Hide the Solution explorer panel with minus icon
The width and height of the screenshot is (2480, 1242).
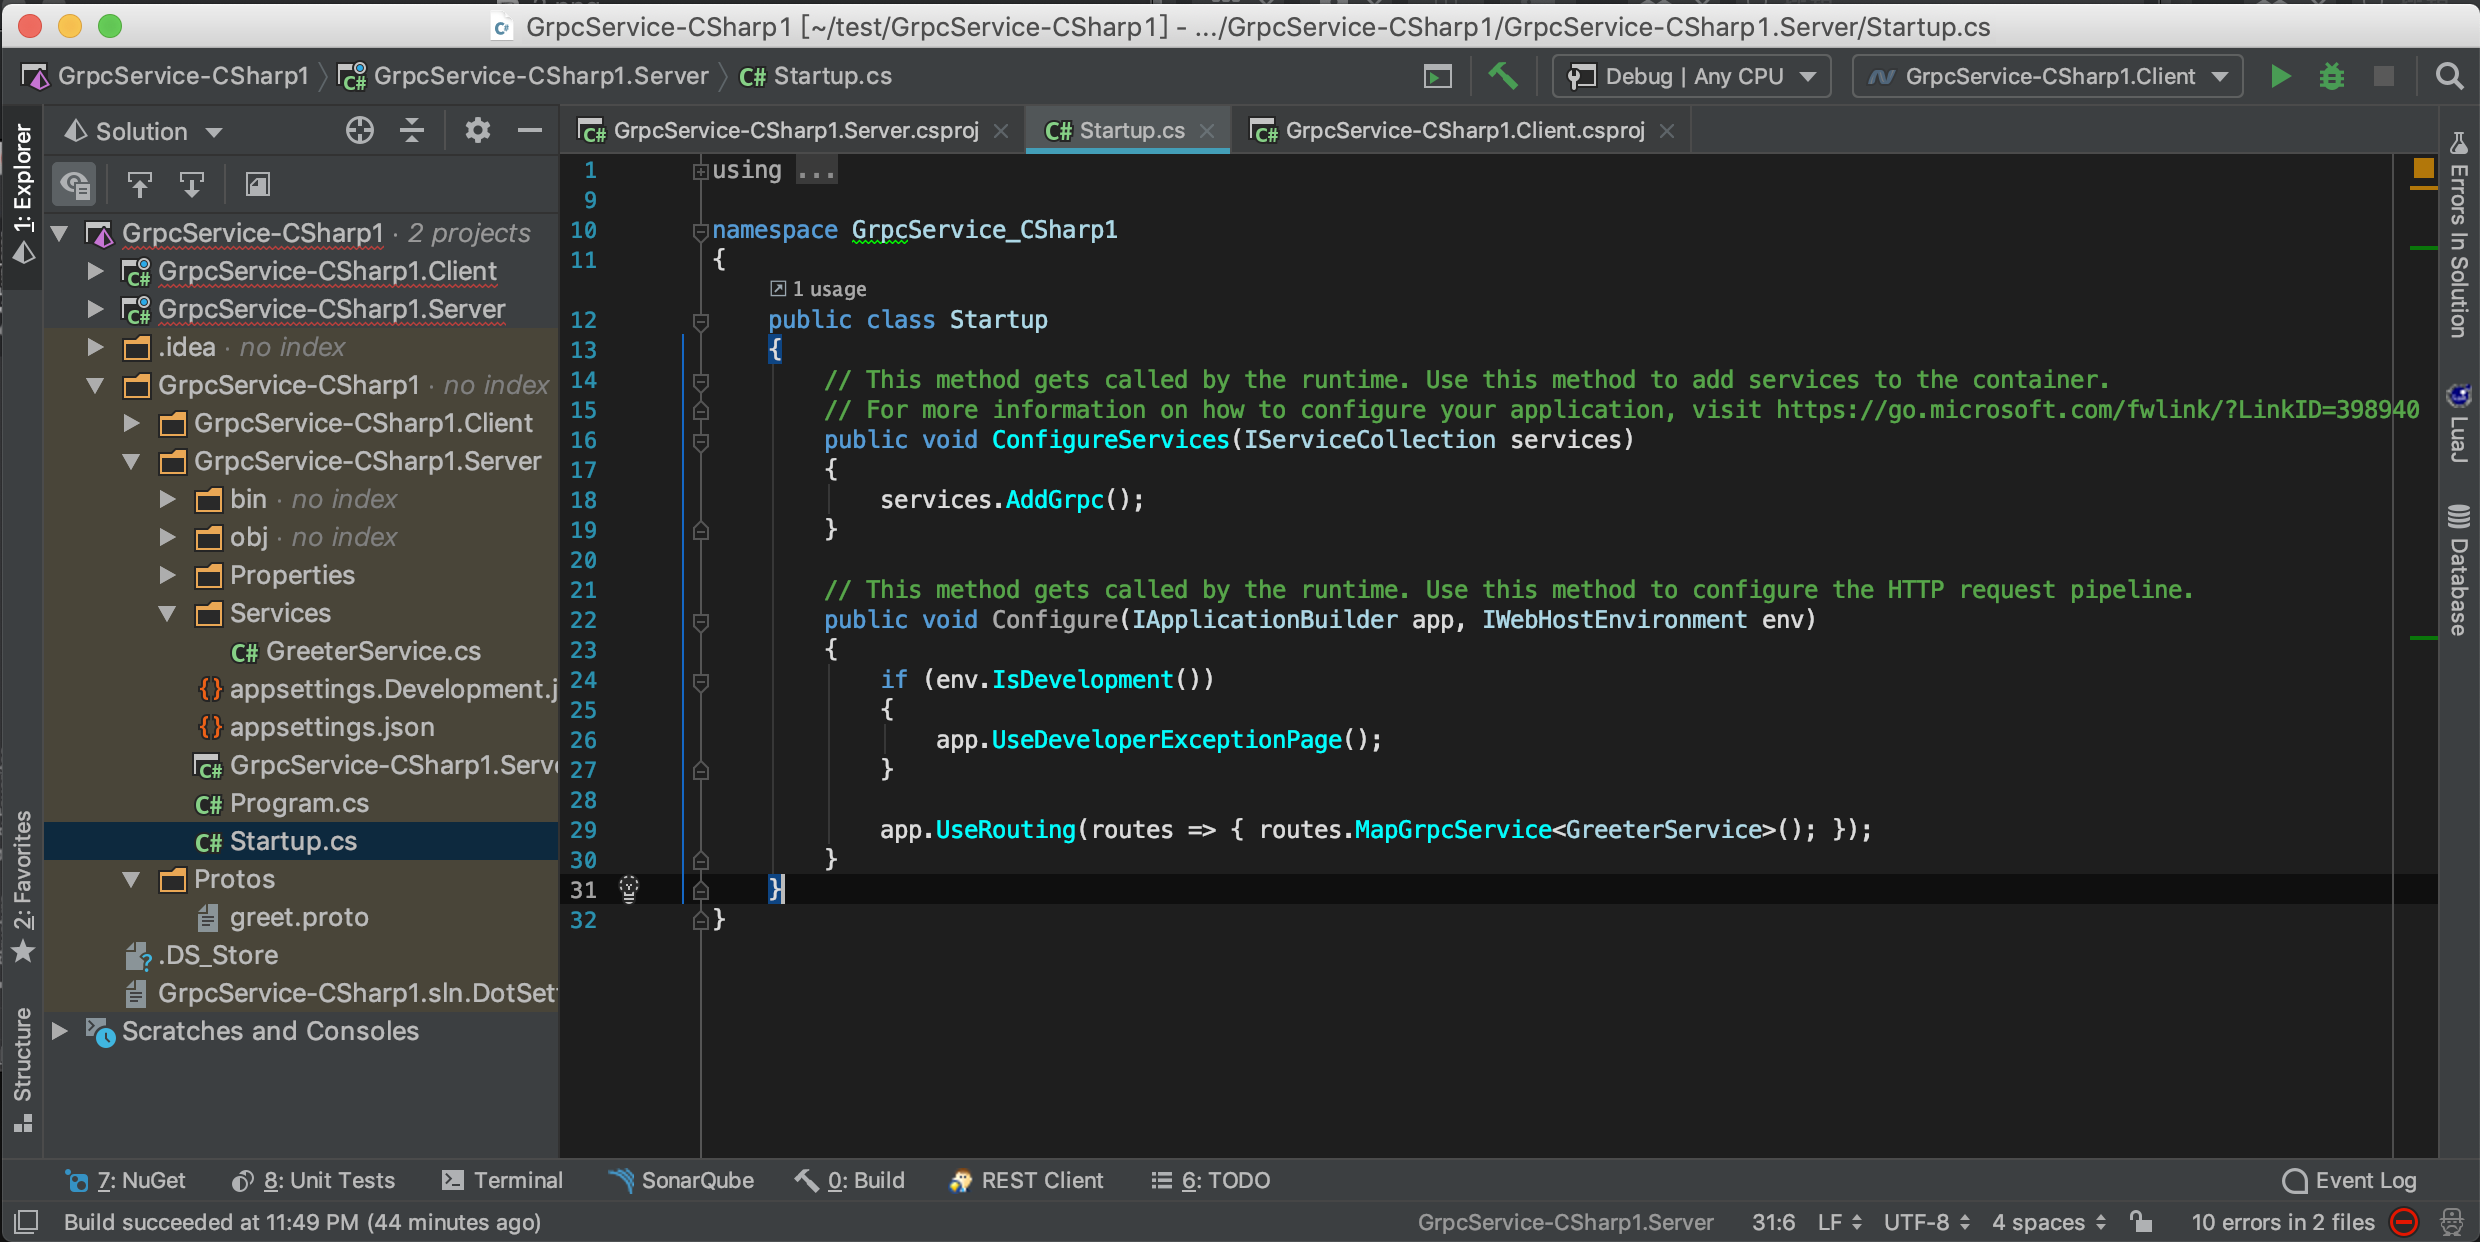tap(530, 131)
